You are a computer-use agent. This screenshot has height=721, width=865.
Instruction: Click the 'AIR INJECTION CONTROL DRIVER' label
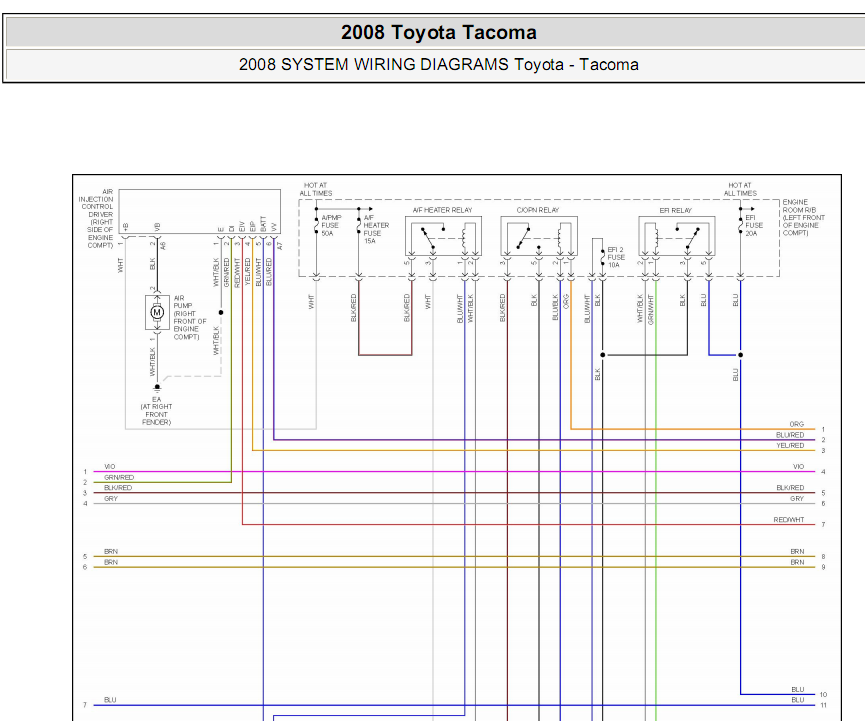point(97,218)
